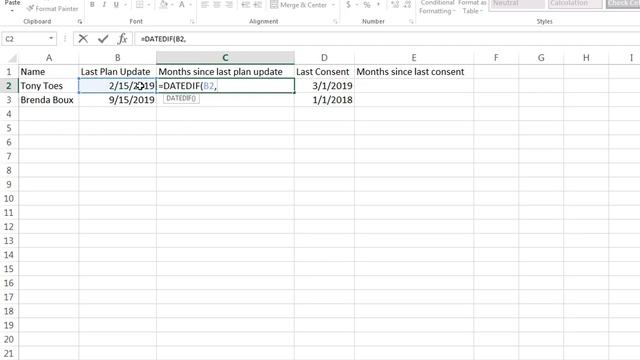Expand Font Color dropdown arrow

pos(191,4)
